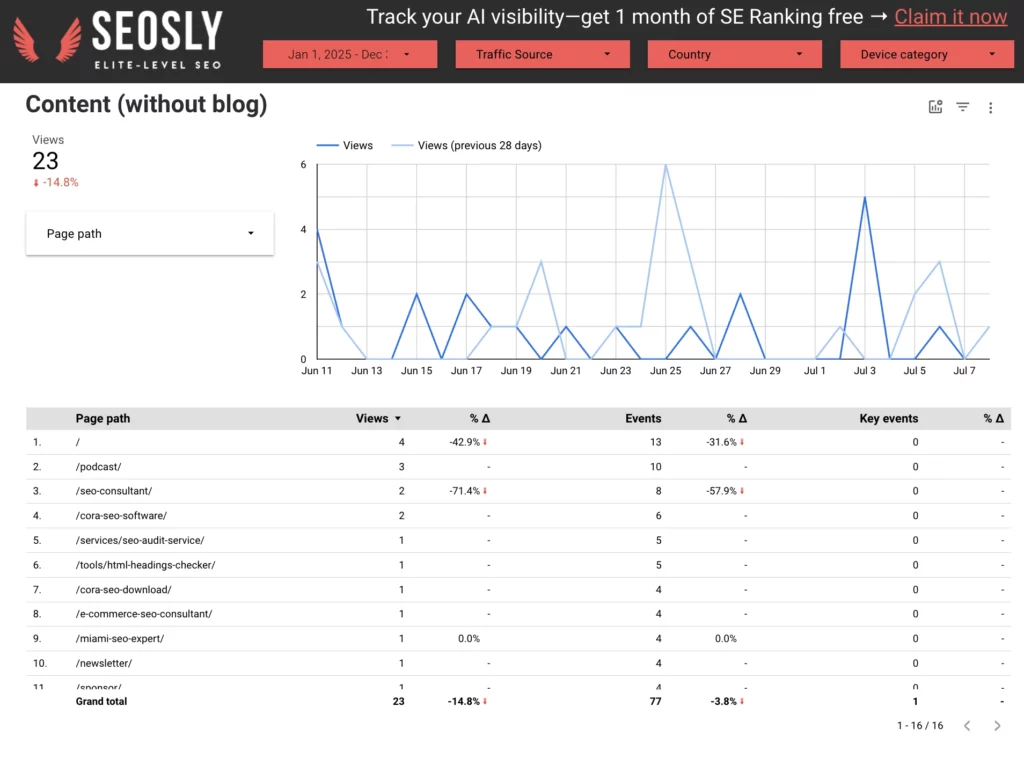Toggle Views (previous 28 days) legend

[x=466, y=145]
